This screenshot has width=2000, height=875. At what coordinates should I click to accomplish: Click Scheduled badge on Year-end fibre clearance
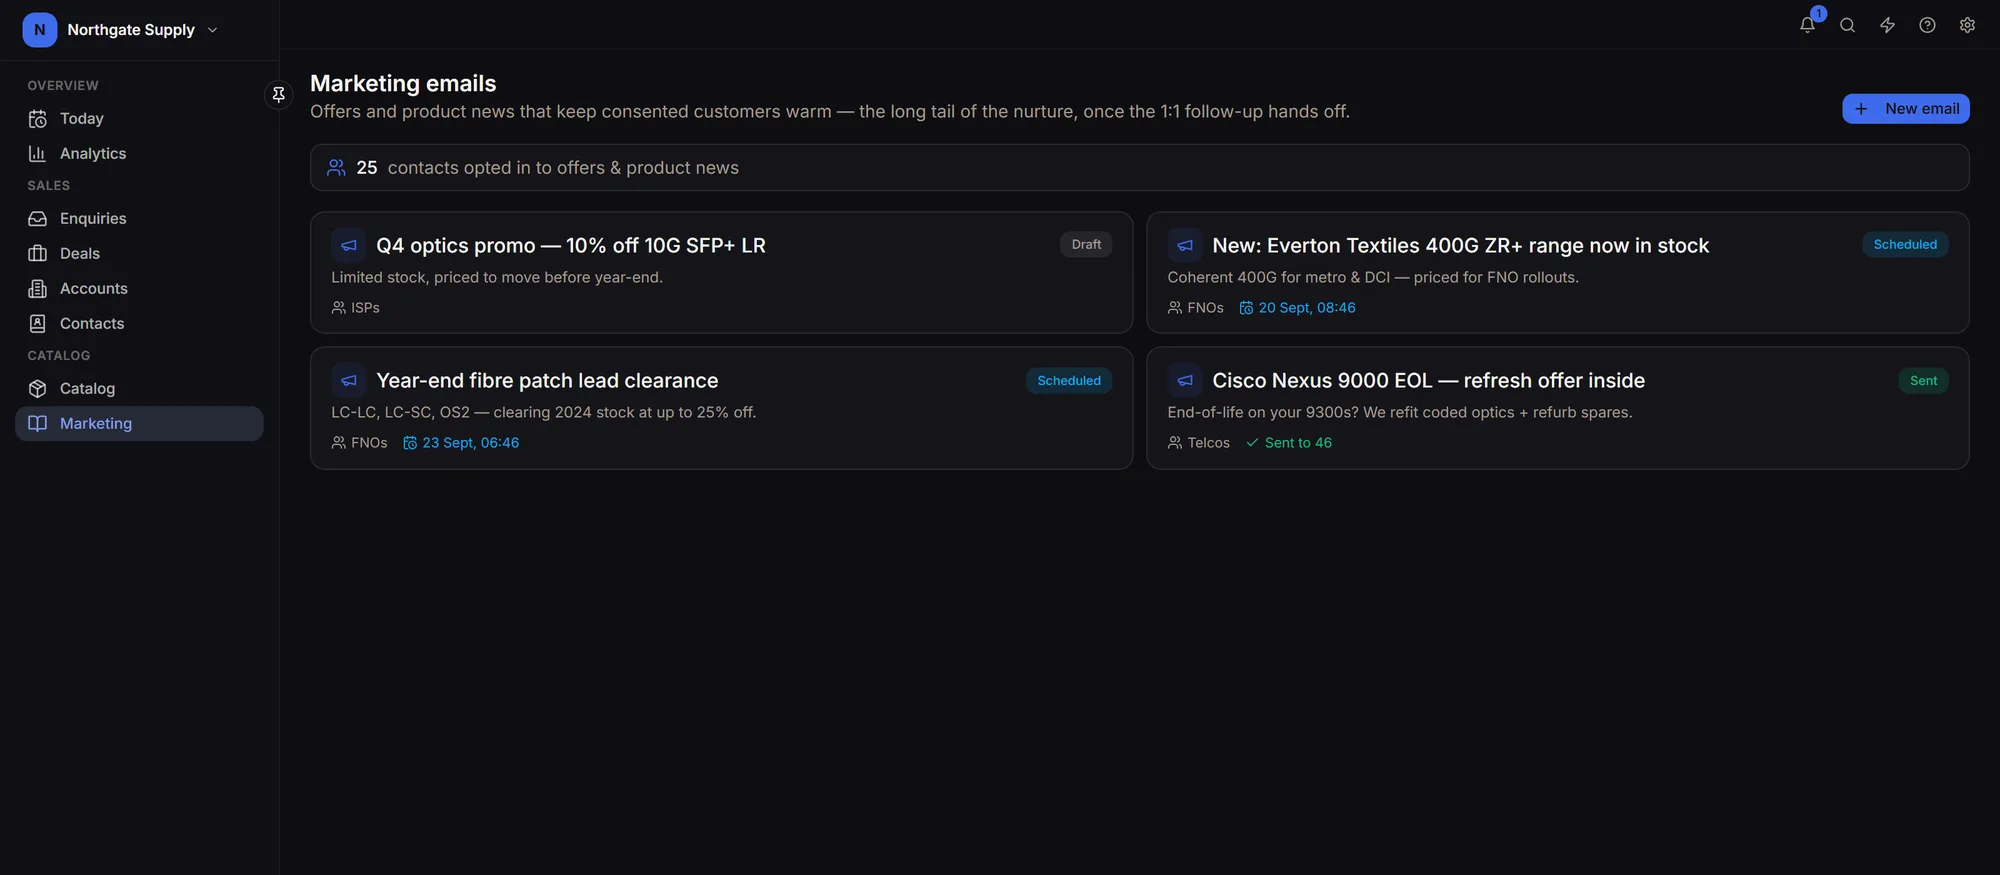click(x=1068, y=381)
